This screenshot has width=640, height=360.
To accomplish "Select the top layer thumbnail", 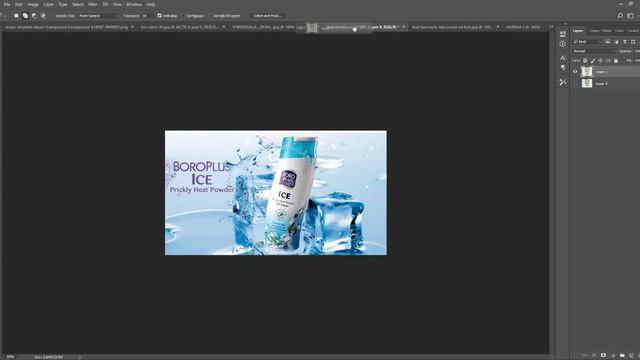I will coord(587,72).
